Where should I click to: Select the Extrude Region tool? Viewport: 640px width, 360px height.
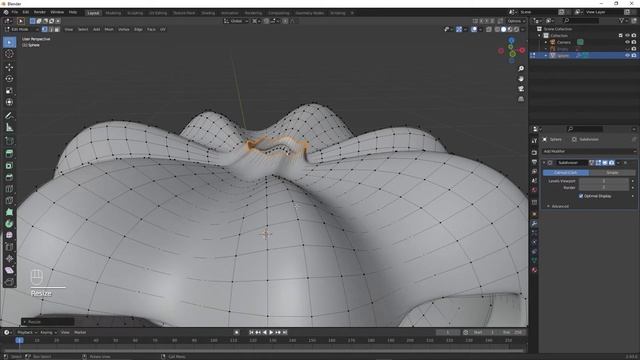(9, 153)
